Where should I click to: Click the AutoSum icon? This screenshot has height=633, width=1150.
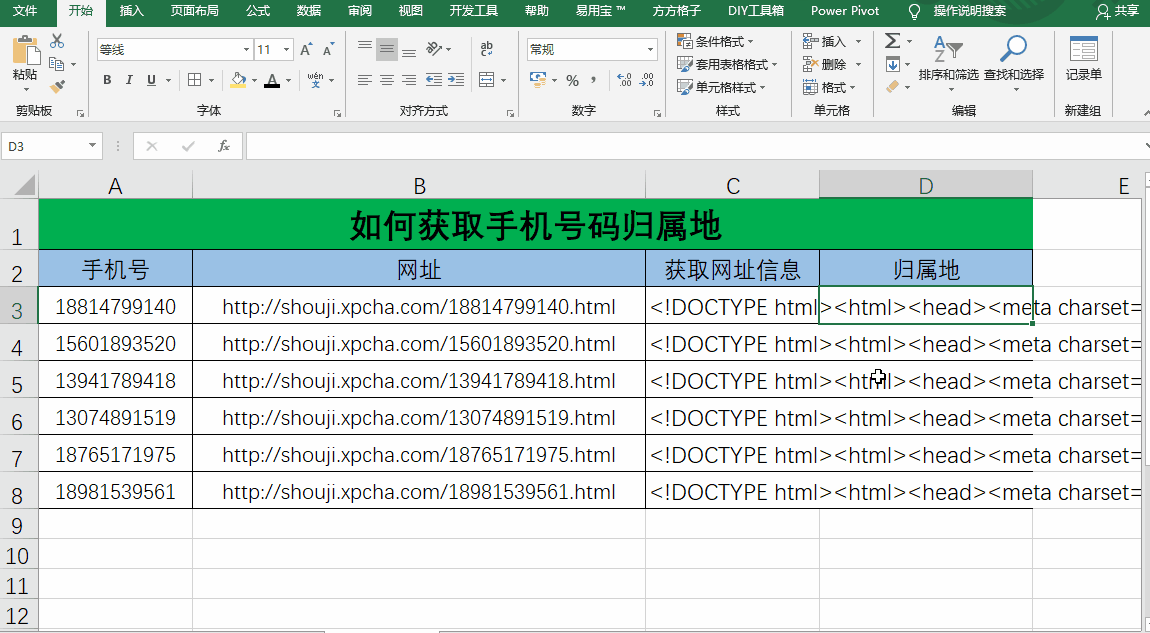click(x=893, y=40)
